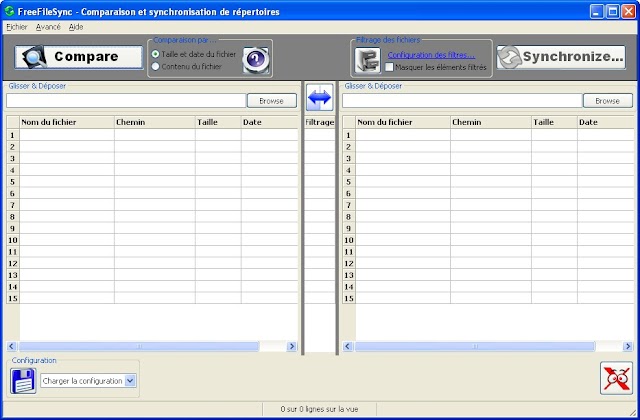Image resolution: width=640 pixels, height=420 pixels.
Task: Select row 1 header in left grid
Action: pyautogui.click(x=13, y=135)
